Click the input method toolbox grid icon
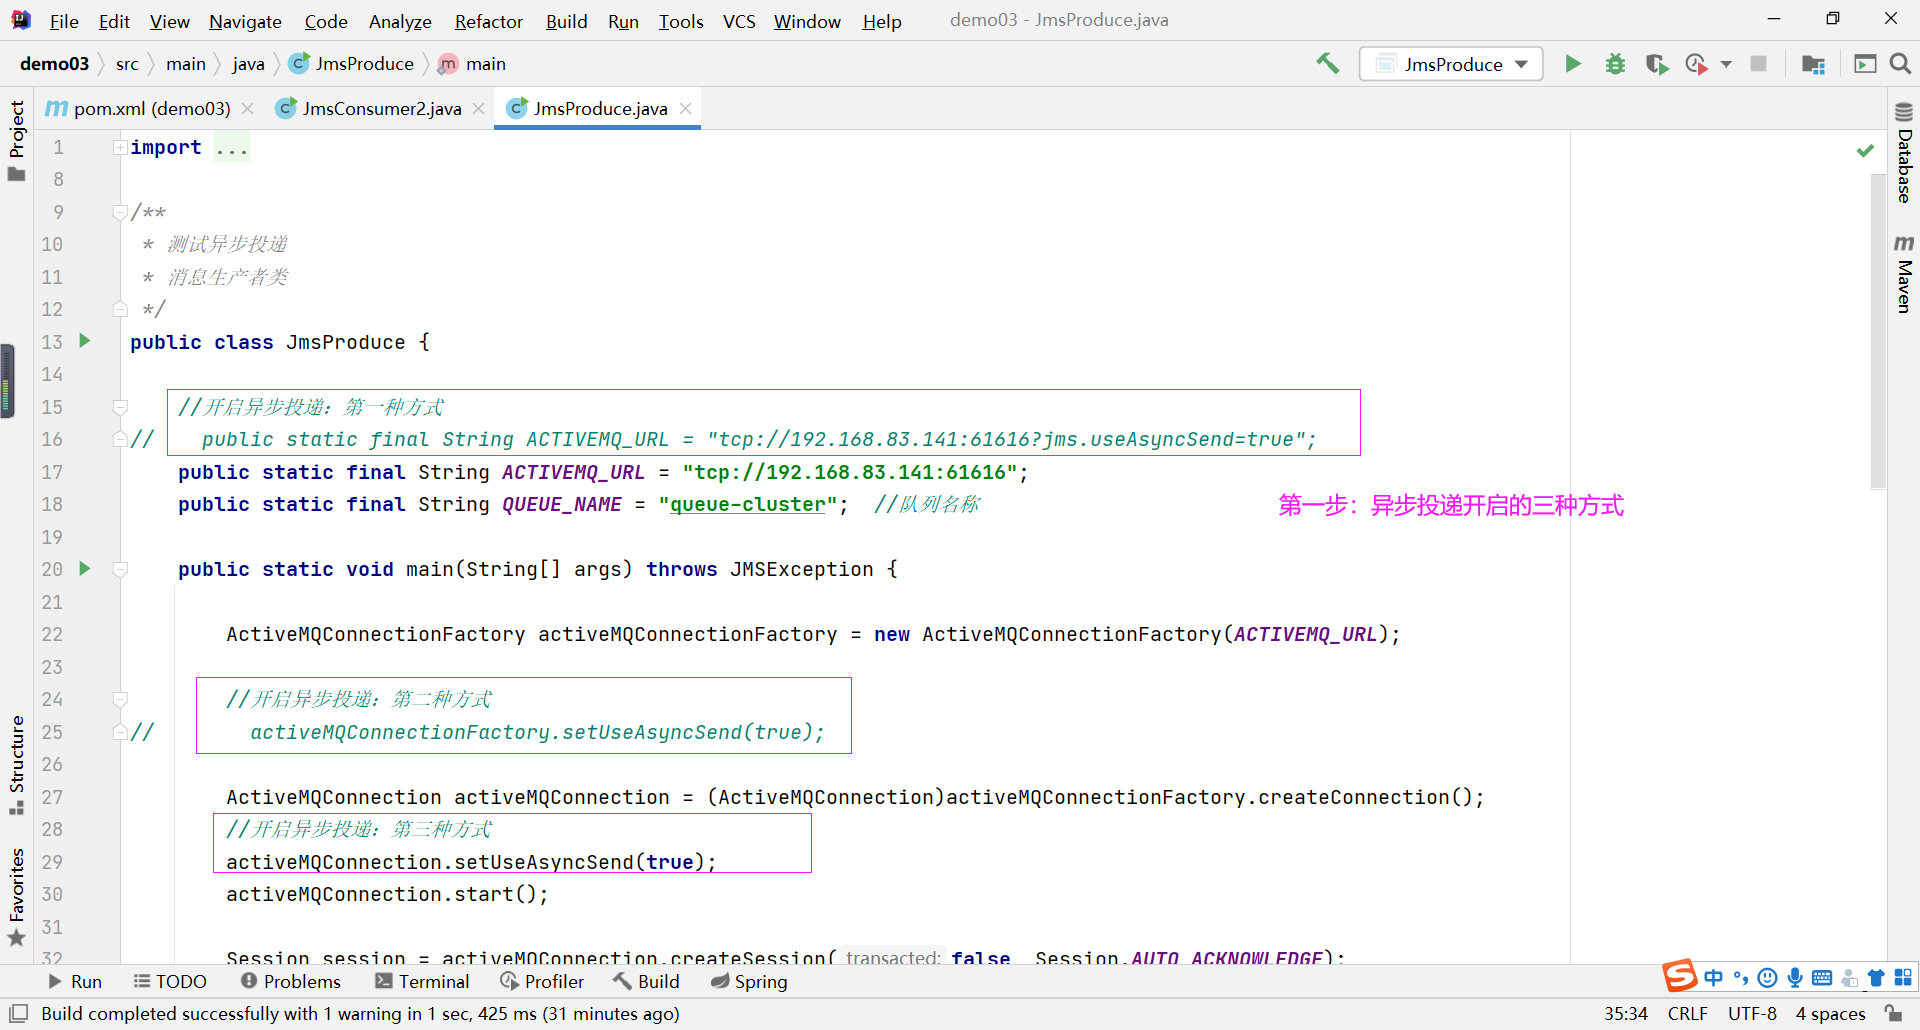The height and width of the screenshot is (1030, 1920). [1903, 978]
